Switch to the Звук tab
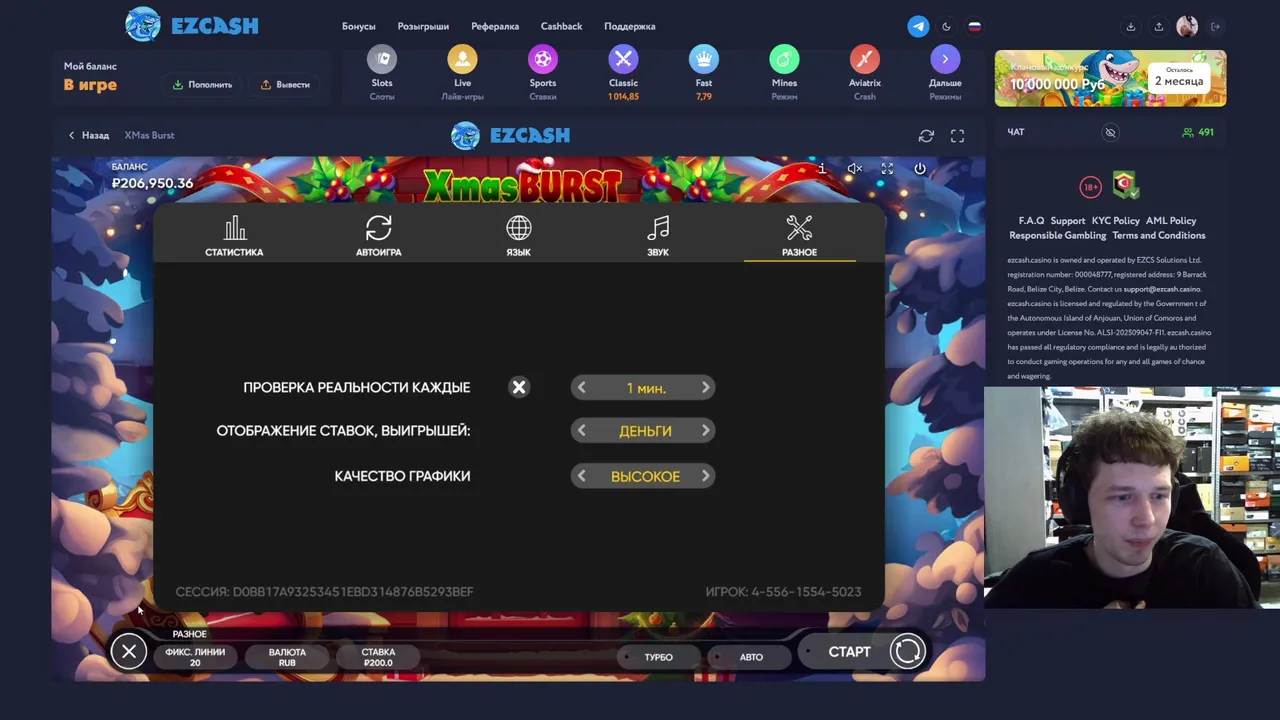1280x720 pixels. coord(658,237)
